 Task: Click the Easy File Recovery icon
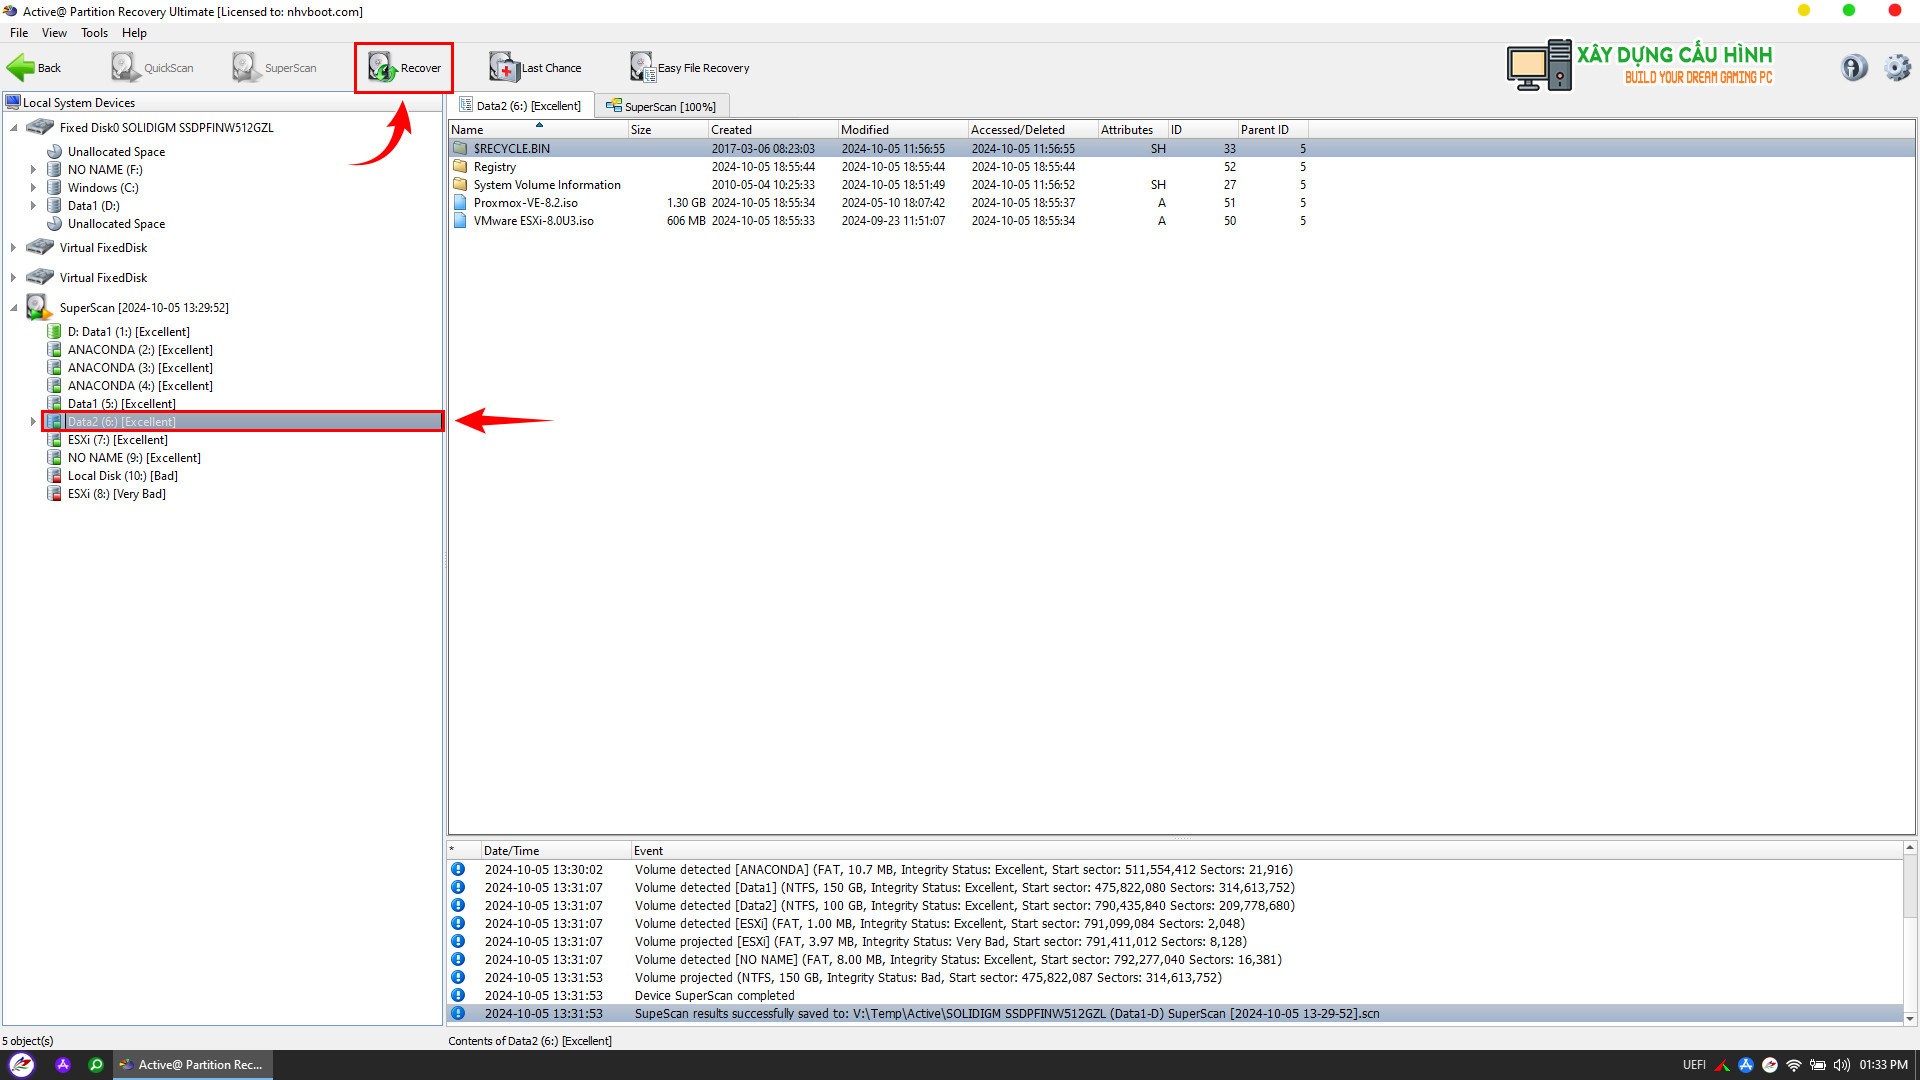(x=642, y=67)
